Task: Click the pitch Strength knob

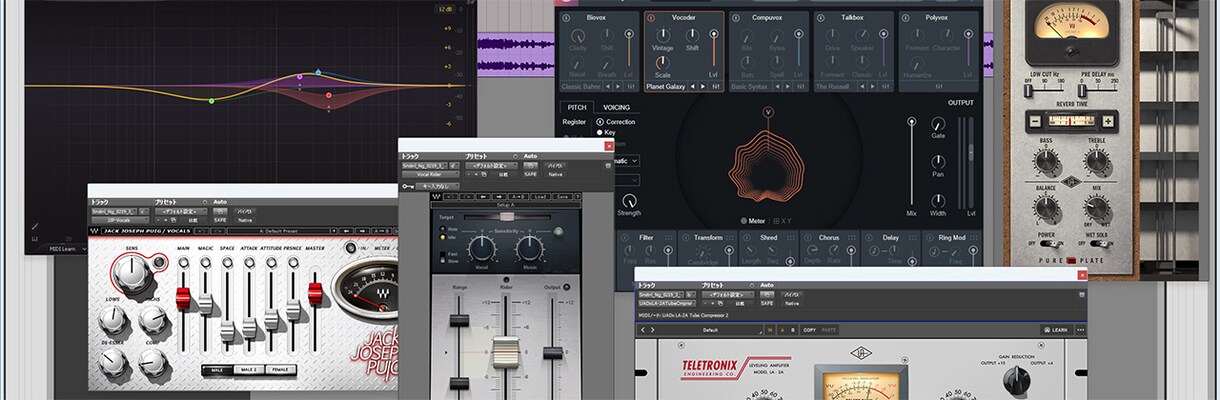Action: pos(629,200)
